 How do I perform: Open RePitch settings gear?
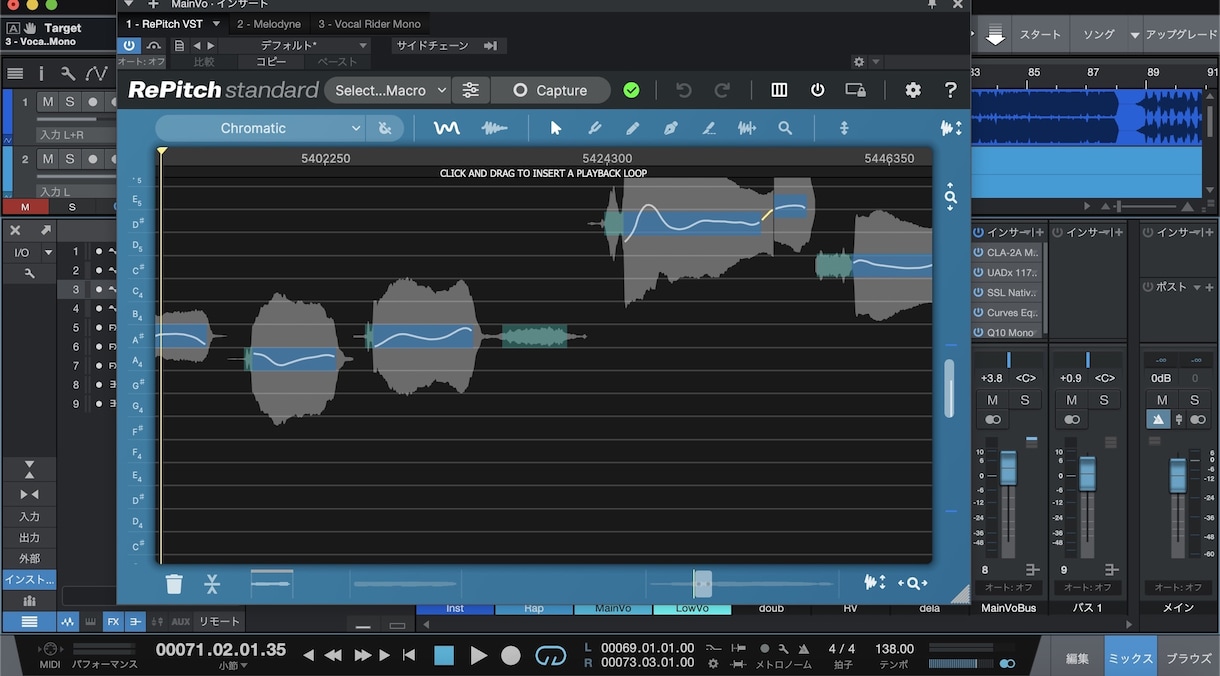(x=912, y=90)
